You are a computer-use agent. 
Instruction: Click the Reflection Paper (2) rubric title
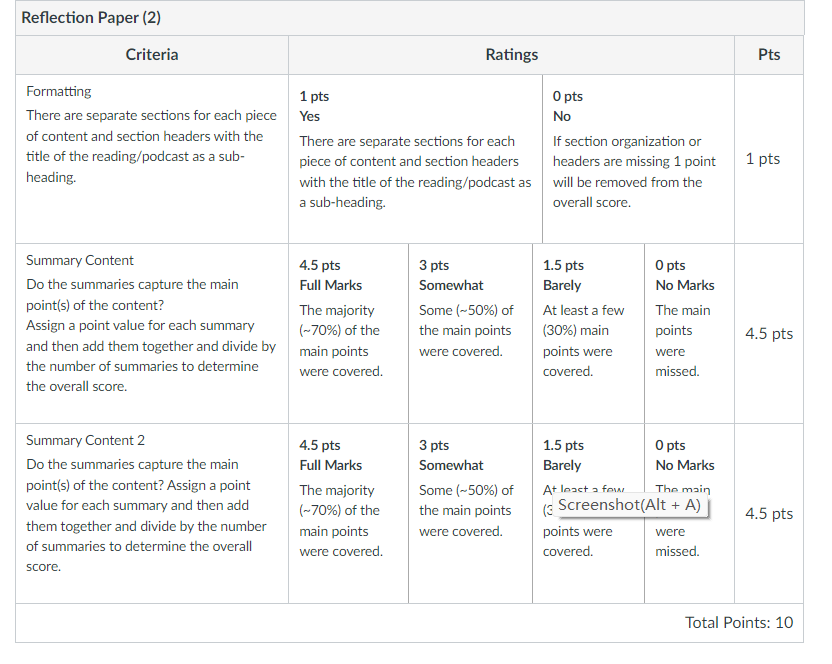click(x=91, y=18)
